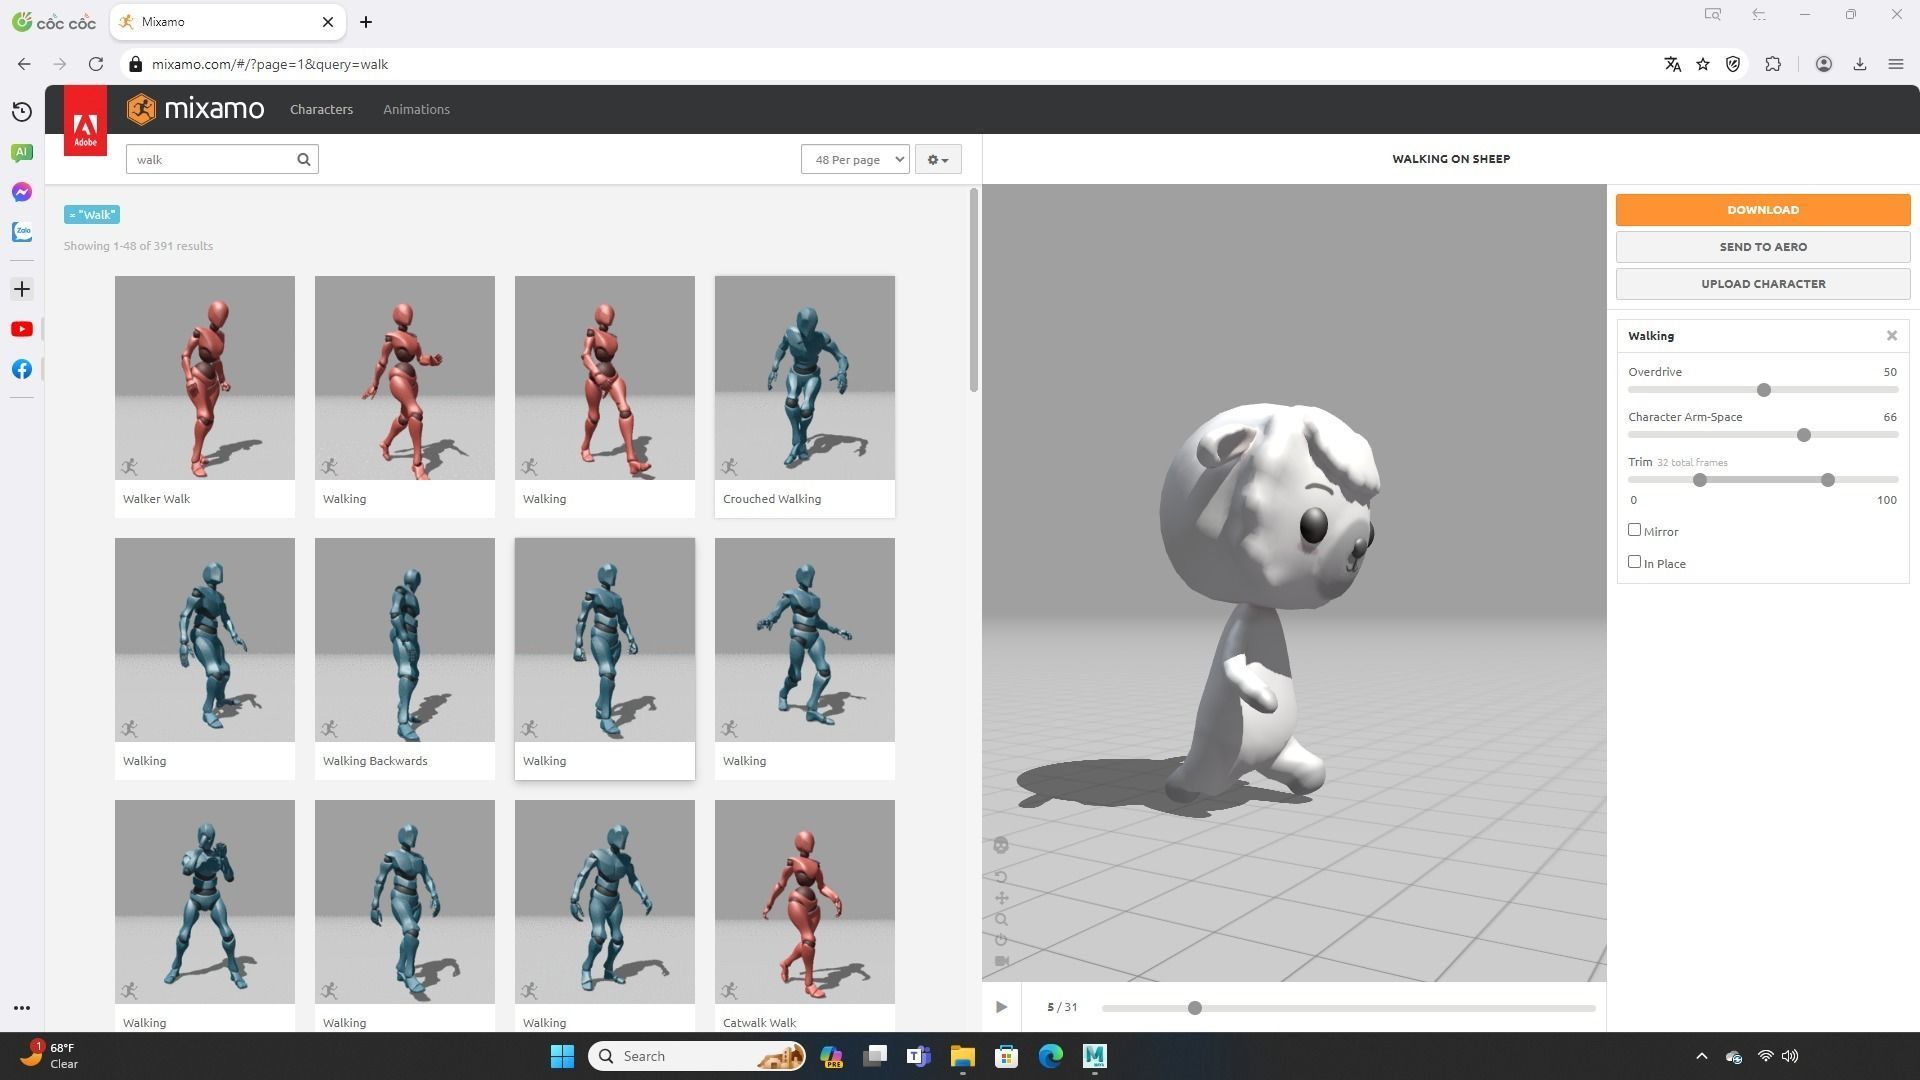This screenshot has height=1080, width=1920.
Task: Click the orange DOWNLOAD button
Action: point(1763,210)
